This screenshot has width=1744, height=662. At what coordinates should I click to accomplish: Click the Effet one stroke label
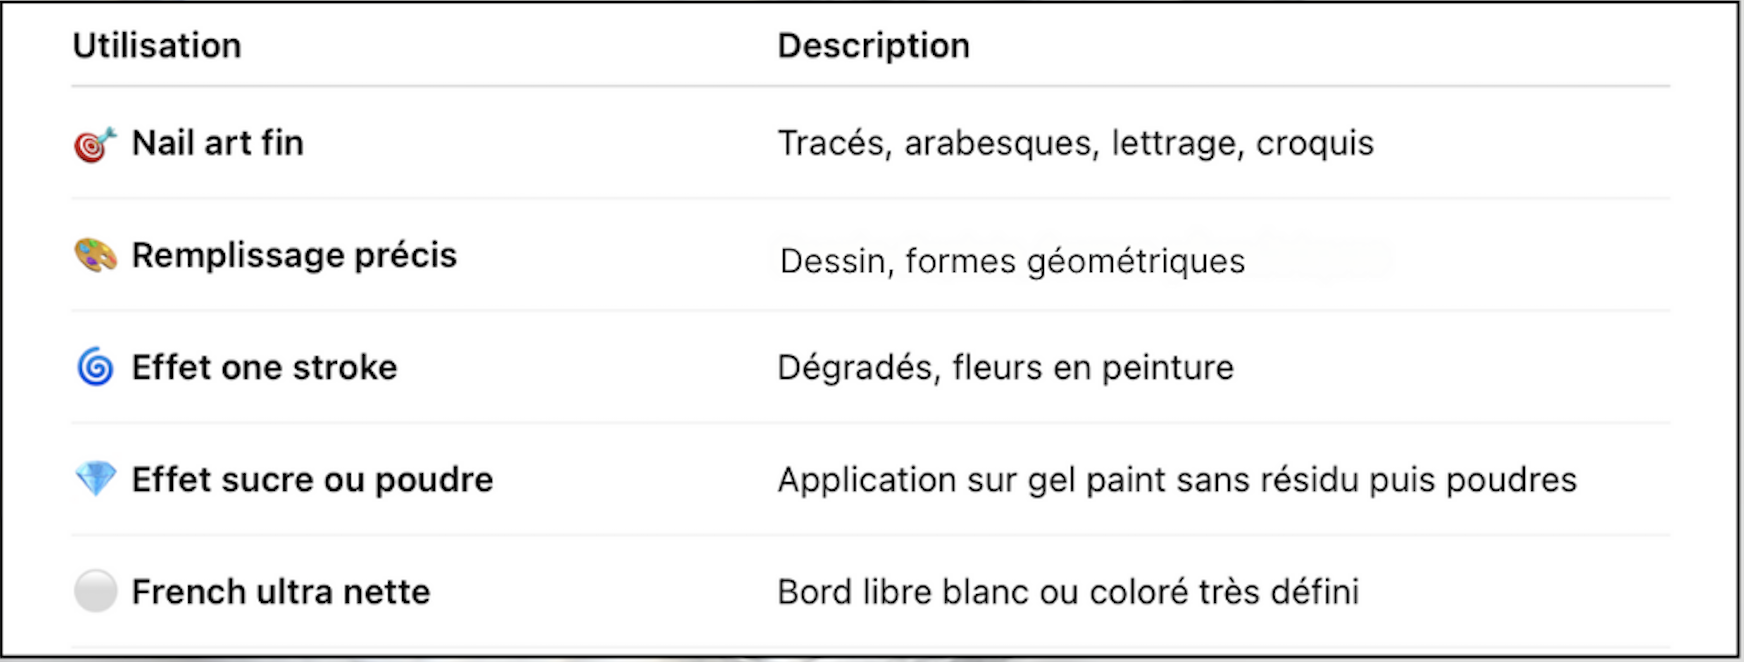[265, 368]
